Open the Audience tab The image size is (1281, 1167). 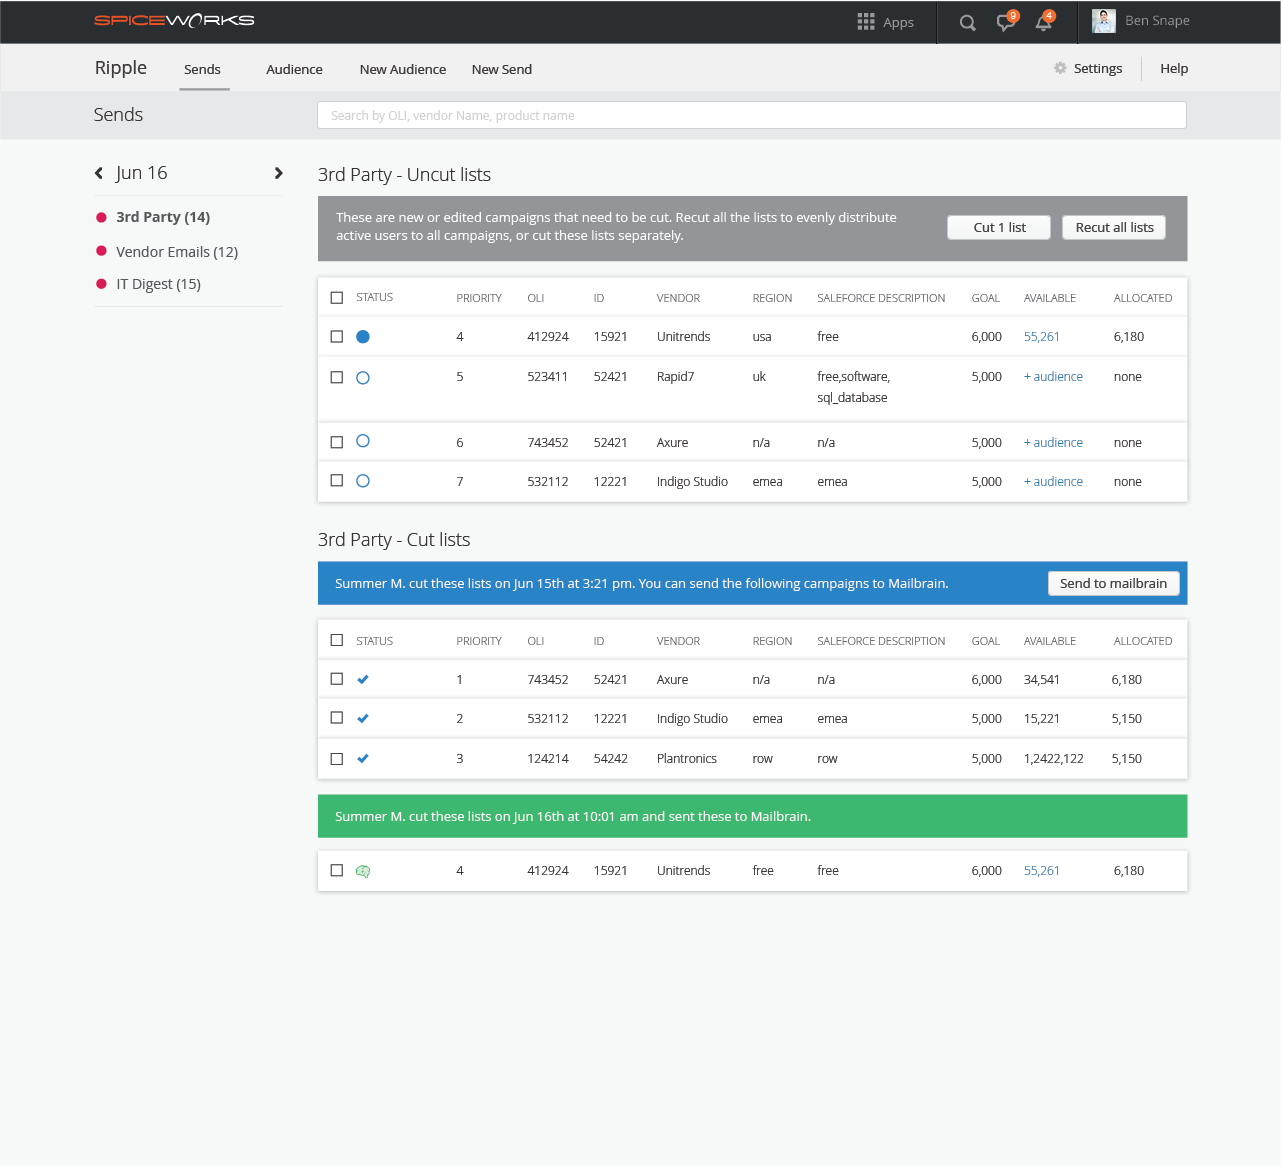(294, 69)
